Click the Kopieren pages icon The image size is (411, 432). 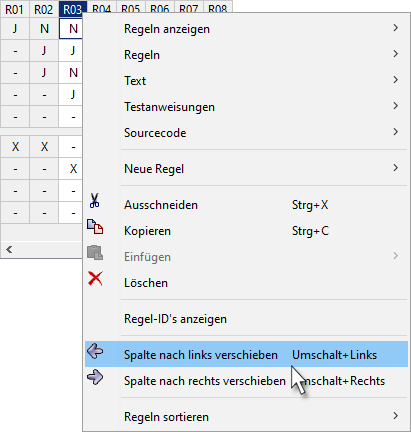[x=95, y=227]
